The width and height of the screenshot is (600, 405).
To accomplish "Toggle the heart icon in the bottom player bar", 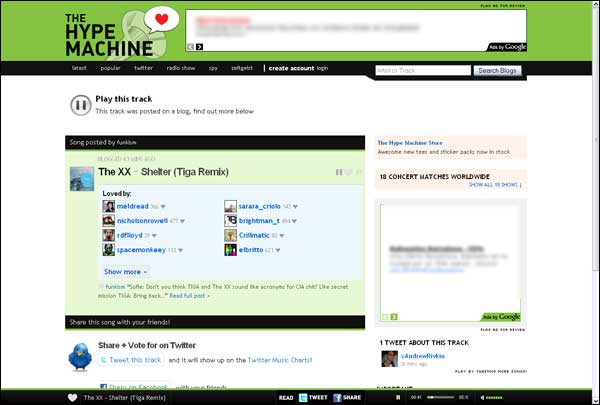I will tap(72, 397).
